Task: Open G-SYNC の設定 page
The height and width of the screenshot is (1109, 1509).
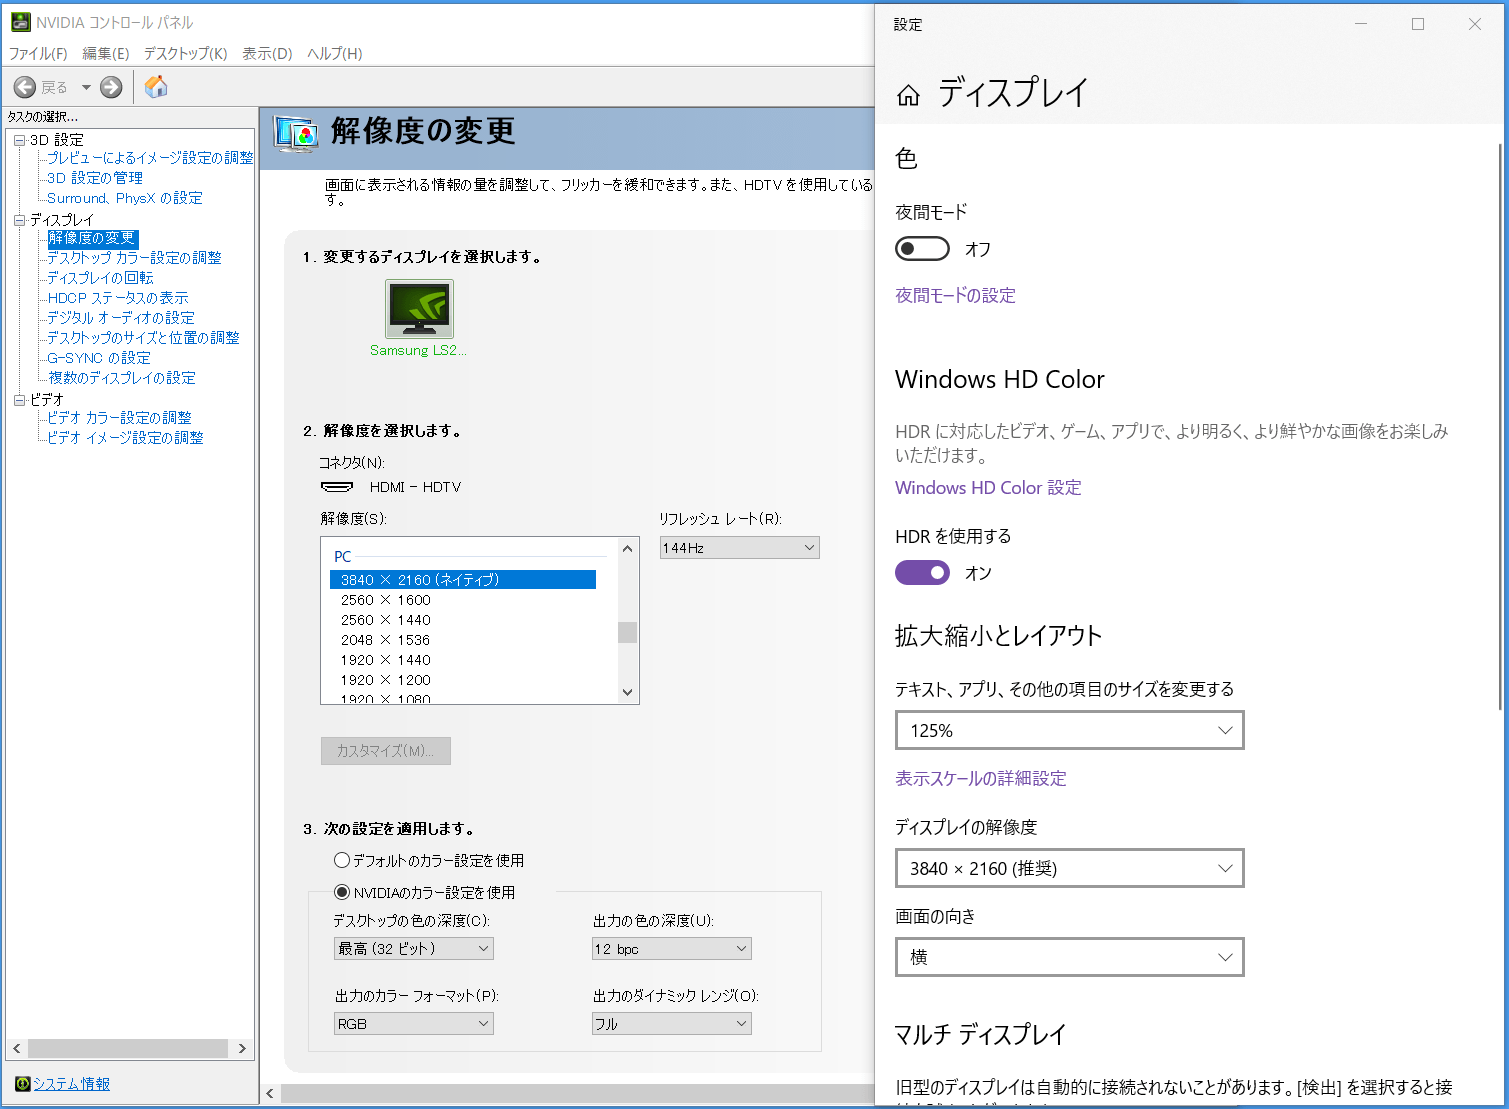Action: click(x=99, y=358)
